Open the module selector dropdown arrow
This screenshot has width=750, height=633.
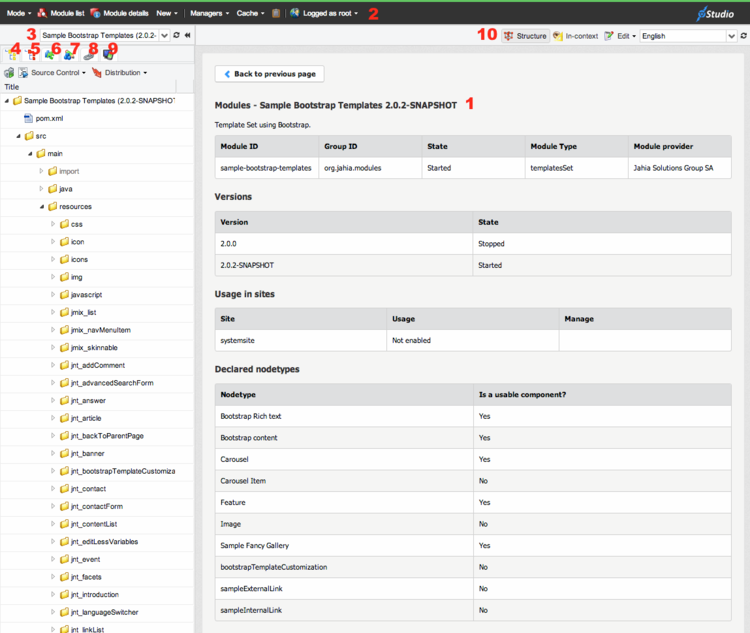pyautogui.click(x=165, y=35)
